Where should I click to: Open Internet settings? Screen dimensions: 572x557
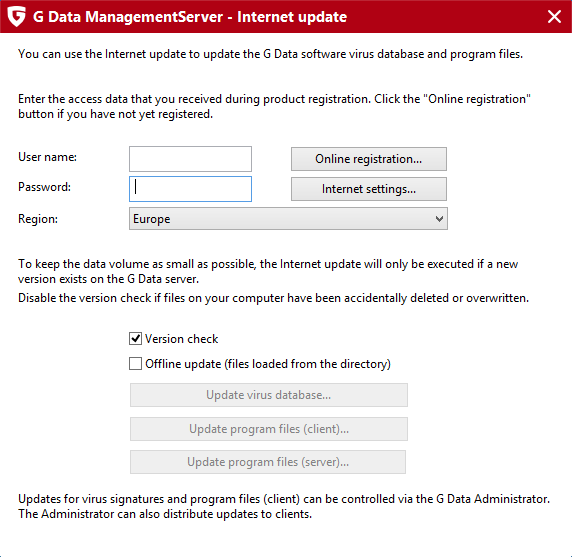pos(368,189)
